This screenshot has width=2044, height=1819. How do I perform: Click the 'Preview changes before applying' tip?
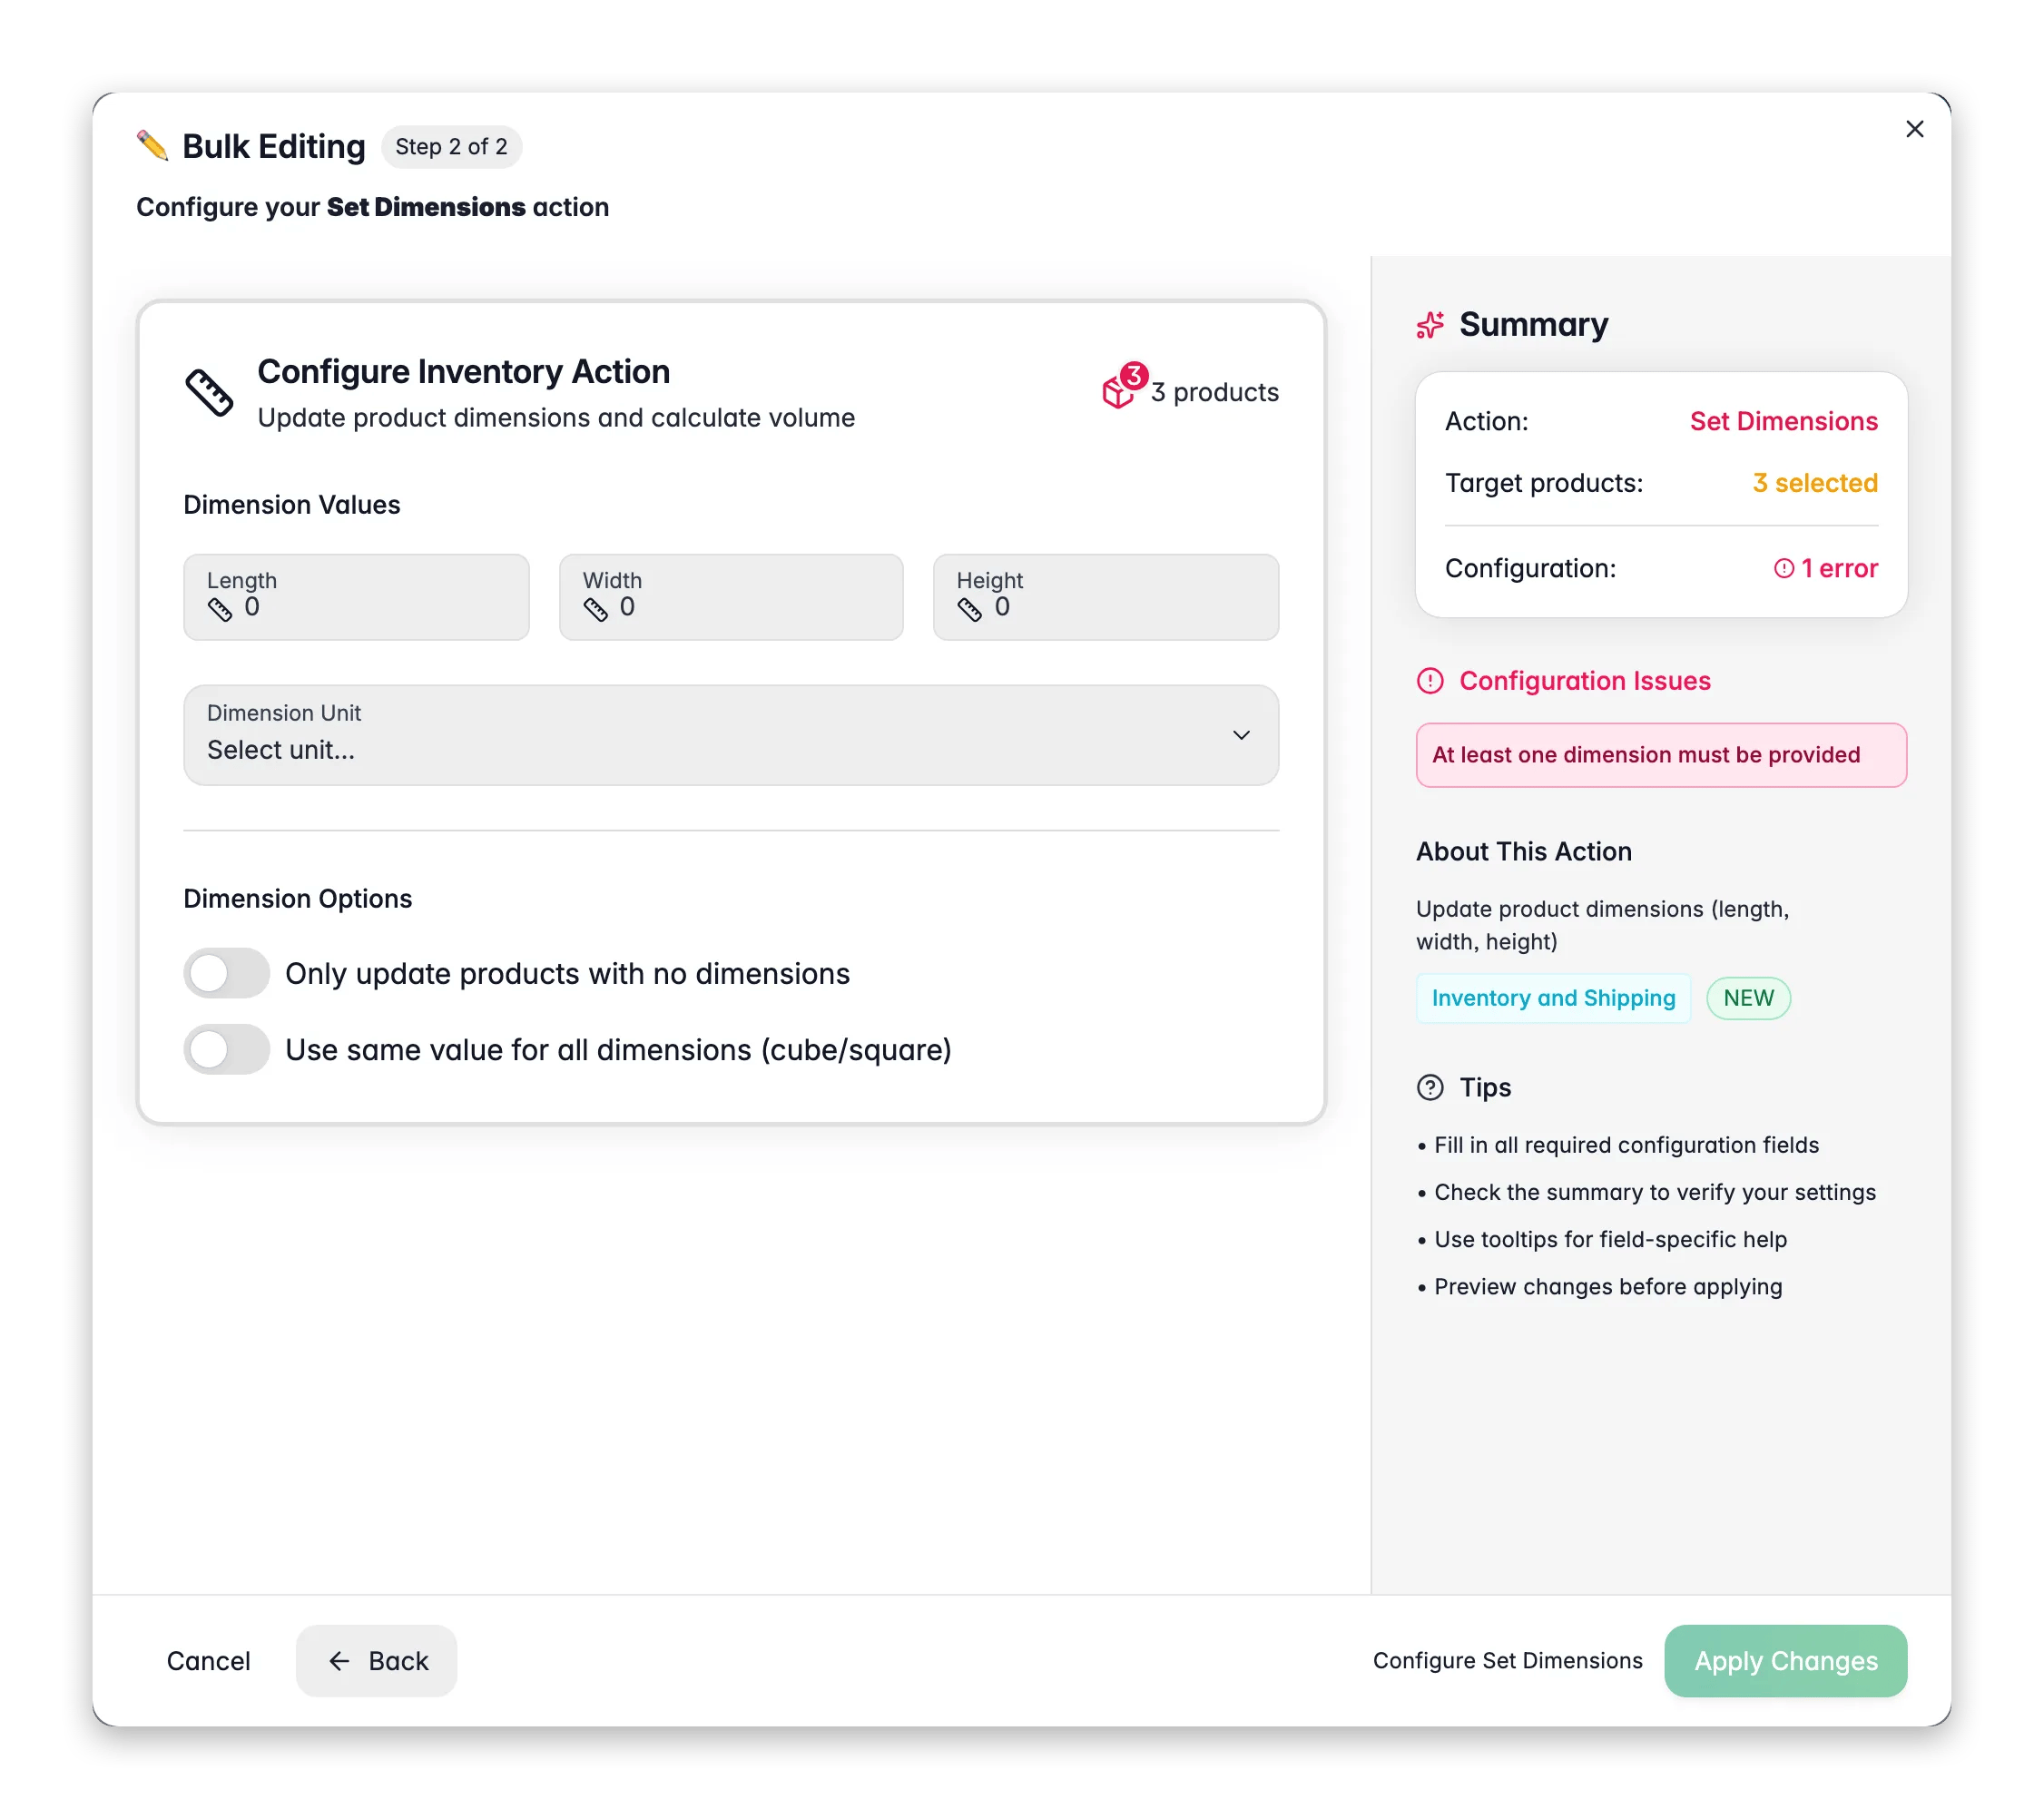tap(1608, 1286)
